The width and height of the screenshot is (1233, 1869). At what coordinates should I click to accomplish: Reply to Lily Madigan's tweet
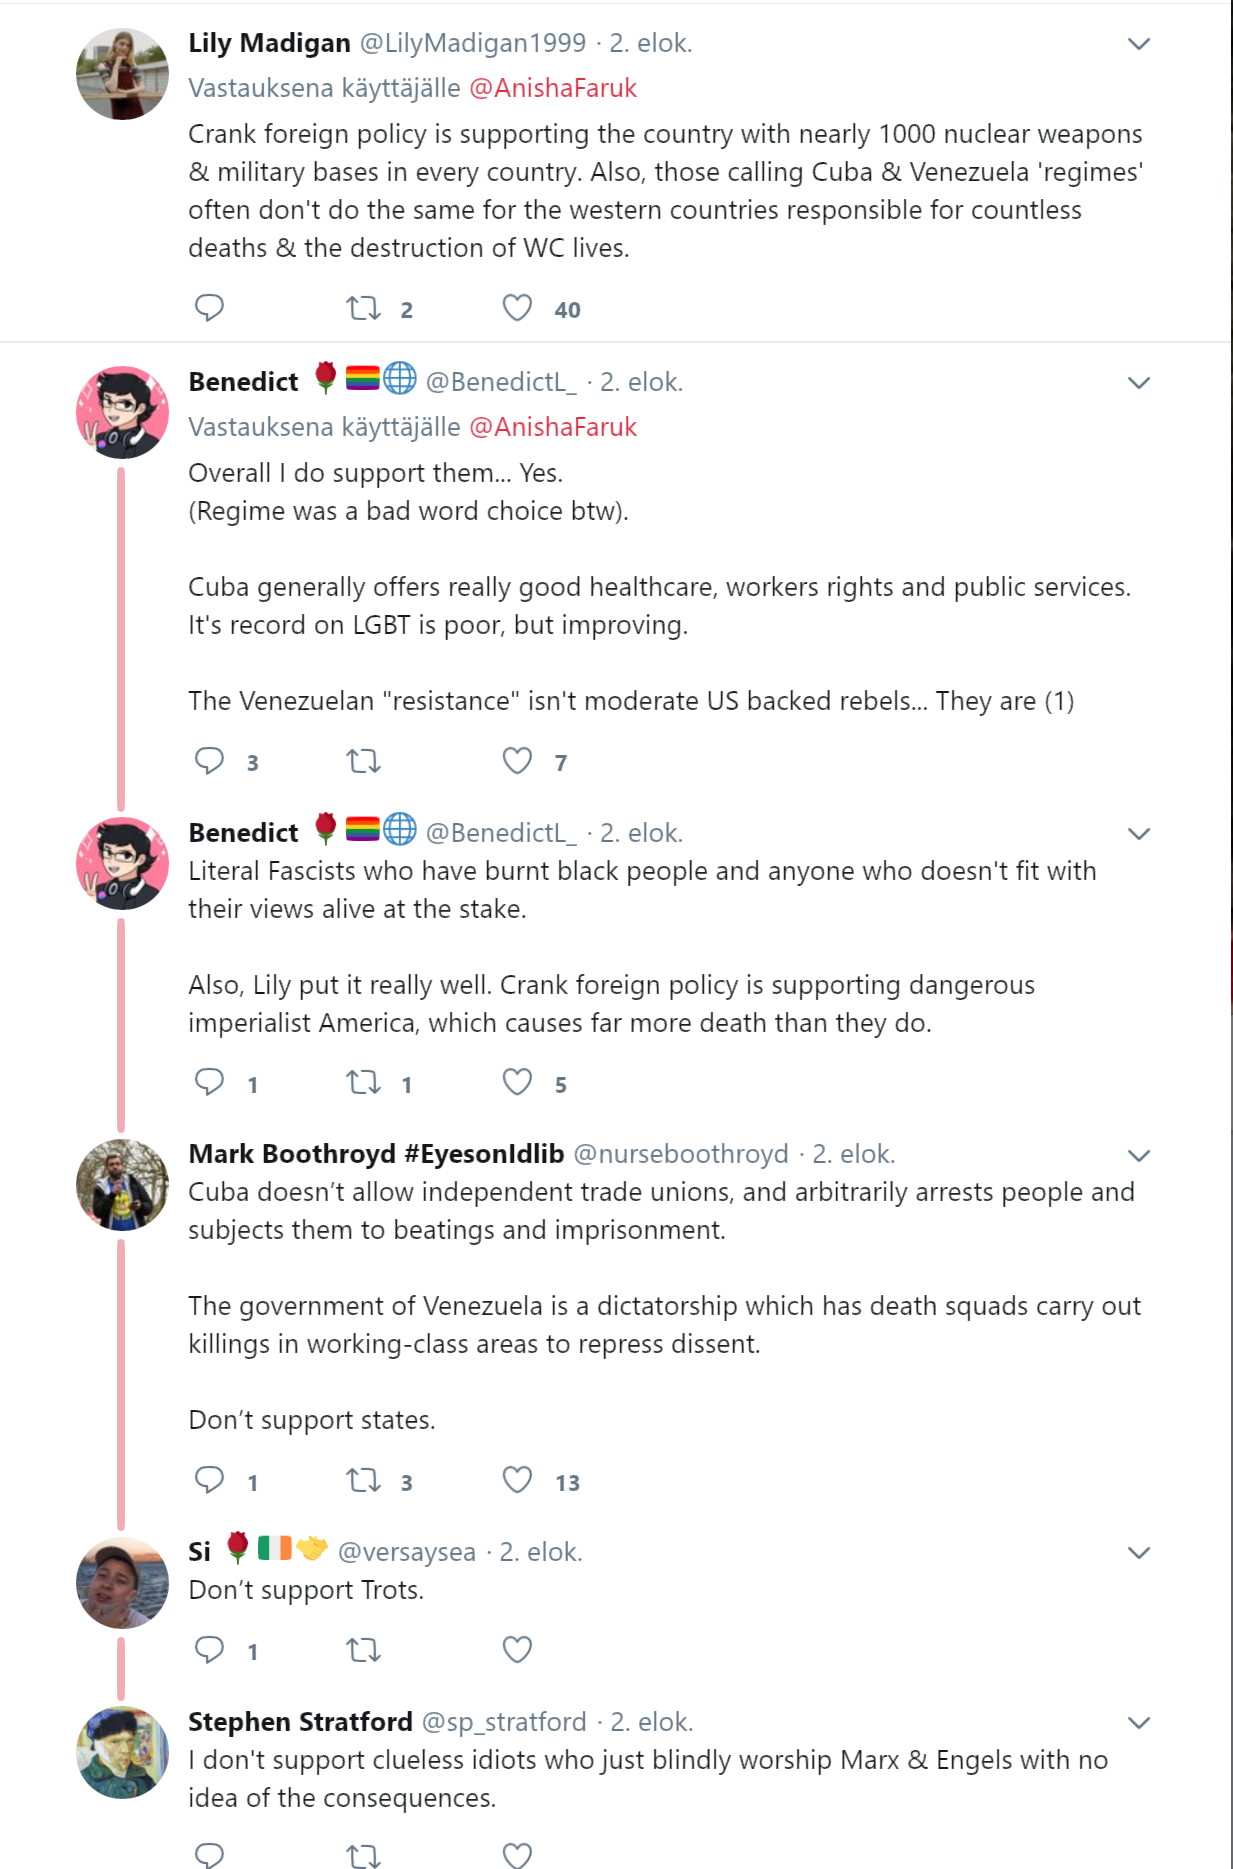pyautogui.click(x=209, y=308)
